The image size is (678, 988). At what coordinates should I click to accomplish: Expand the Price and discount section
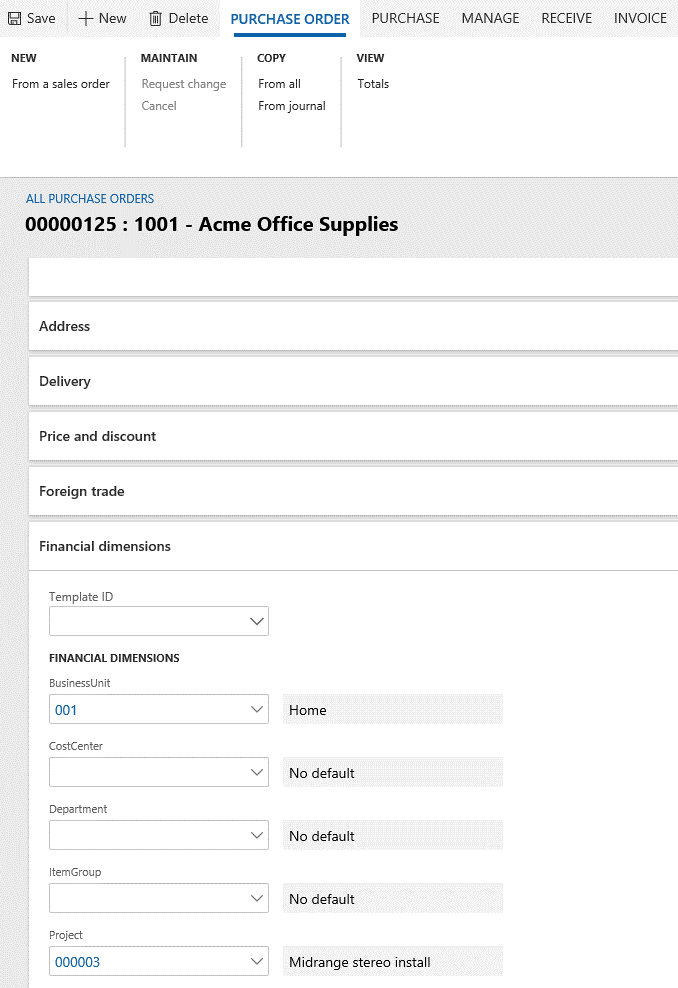coord(353,436)
